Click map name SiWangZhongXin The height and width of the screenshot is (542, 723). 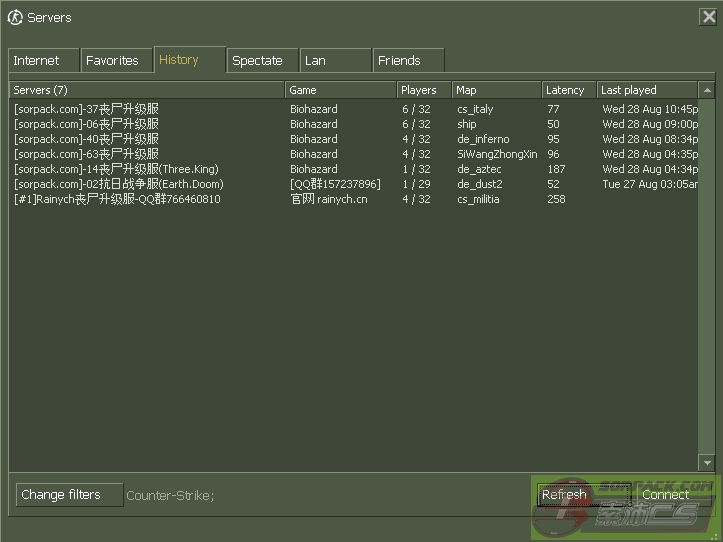coord(497,154)
